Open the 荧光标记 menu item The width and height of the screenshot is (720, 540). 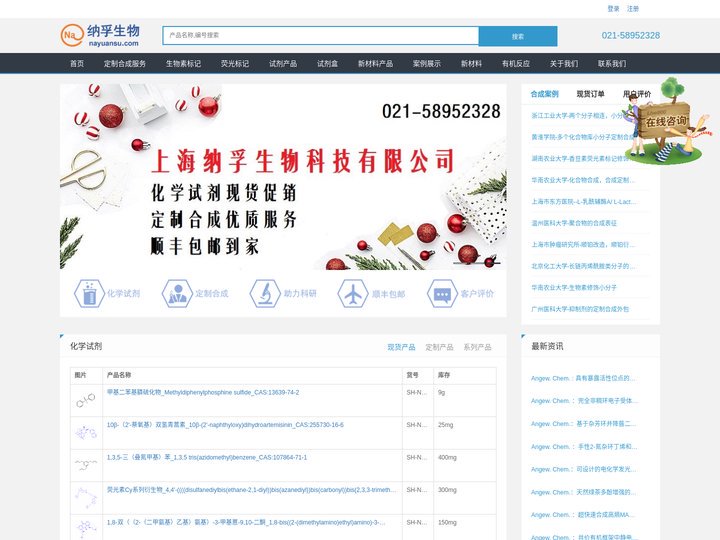[x=235, y=64]
